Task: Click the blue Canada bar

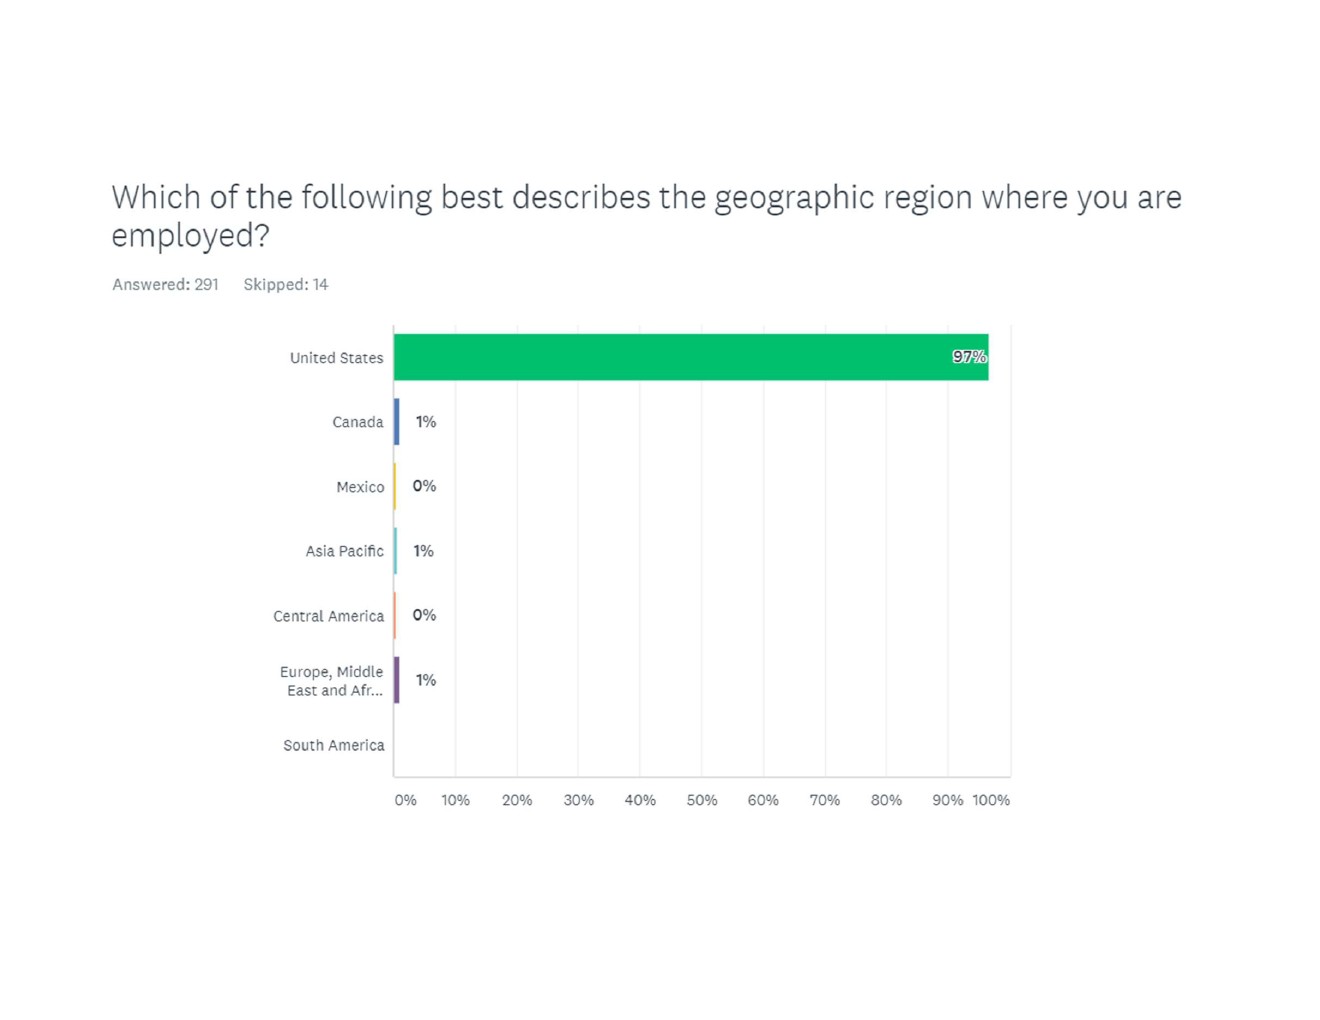Action: pos(397,422)
